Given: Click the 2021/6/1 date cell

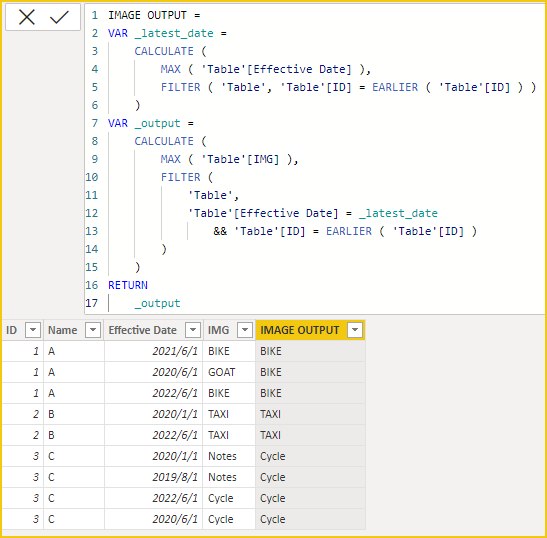Looking at the screenshot, I should click(153, 351).
